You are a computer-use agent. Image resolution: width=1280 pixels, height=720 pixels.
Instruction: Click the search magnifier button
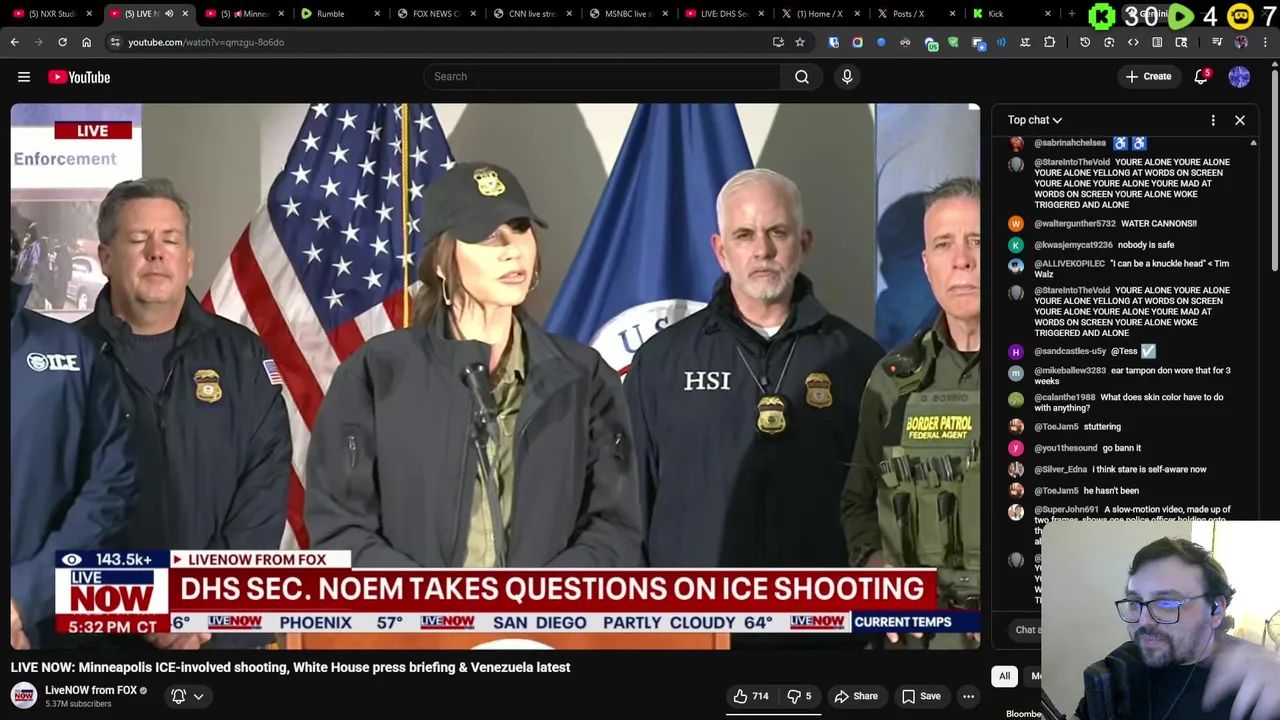[x=802, y=77]
